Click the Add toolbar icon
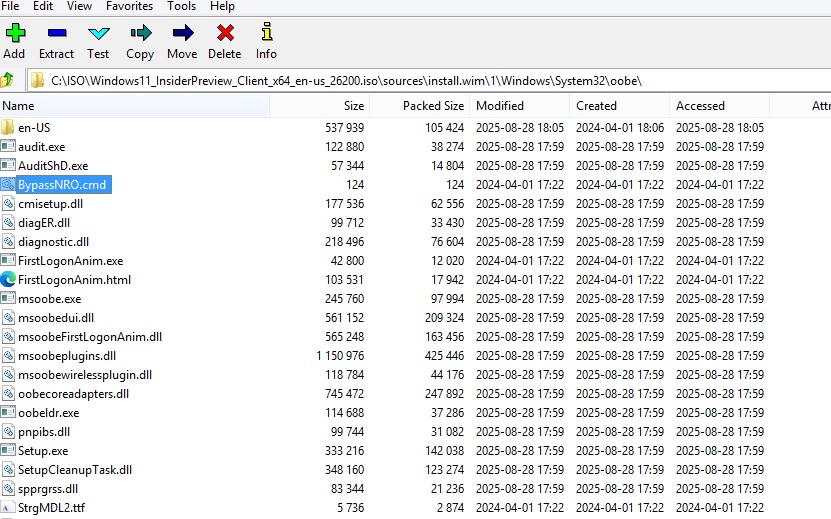This screenshot has width=831, height=519. click(x=15, y=33)
